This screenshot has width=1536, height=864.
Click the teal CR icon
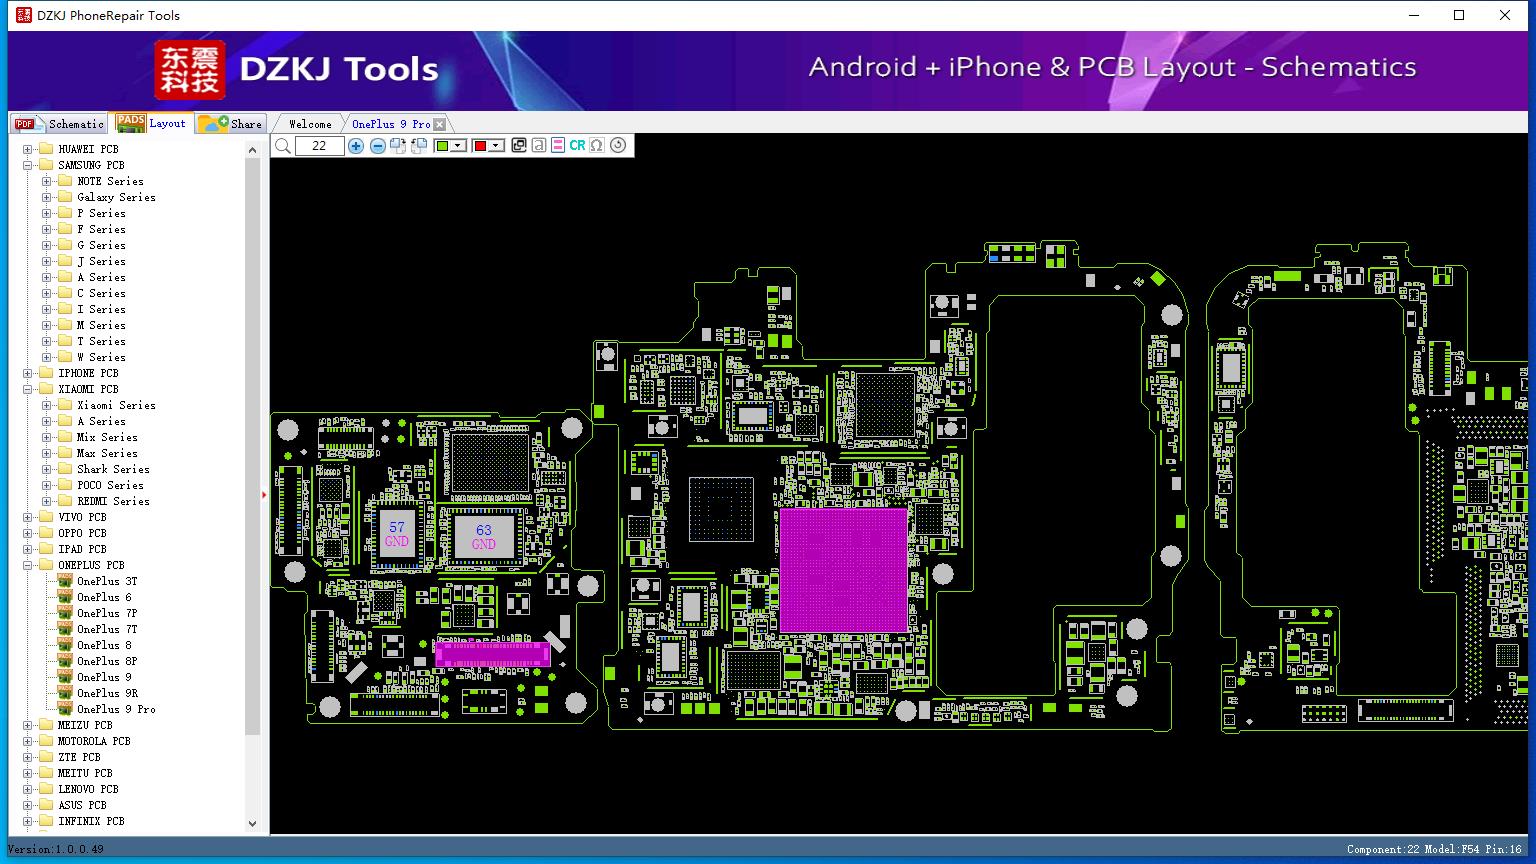[x=577, y=146]
